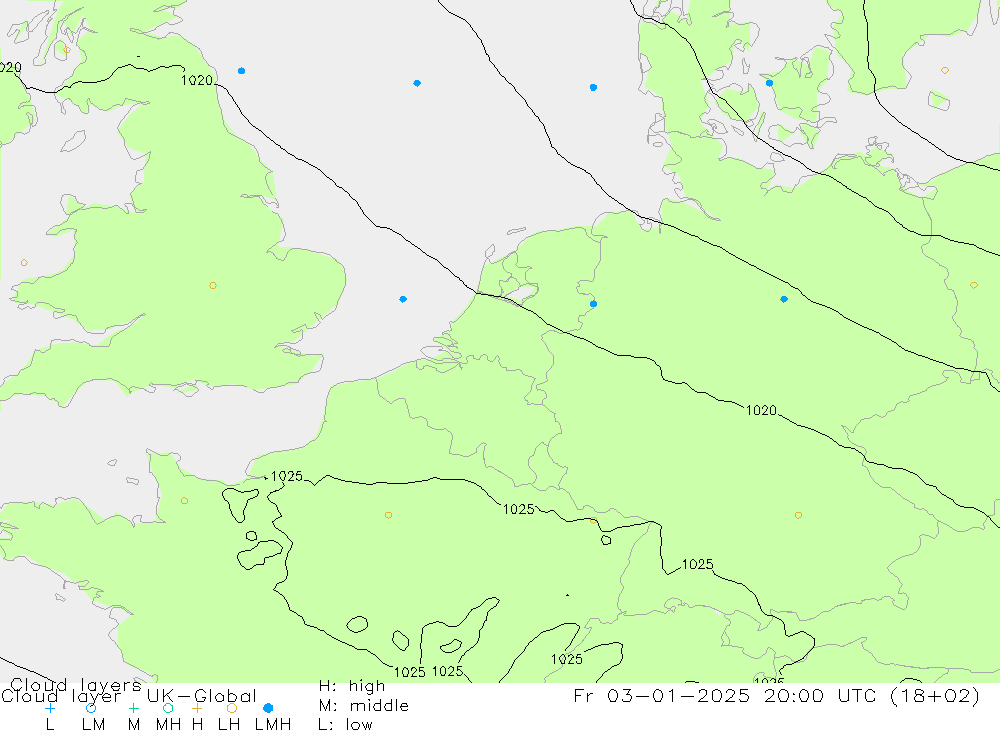
Task: Select the blue dot on Dutch-German border
Action: (x=593, y=304)
